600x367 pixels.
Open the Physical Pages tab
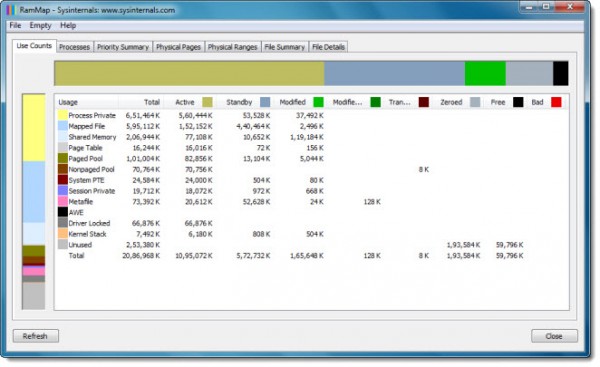(x=178, y=47)
